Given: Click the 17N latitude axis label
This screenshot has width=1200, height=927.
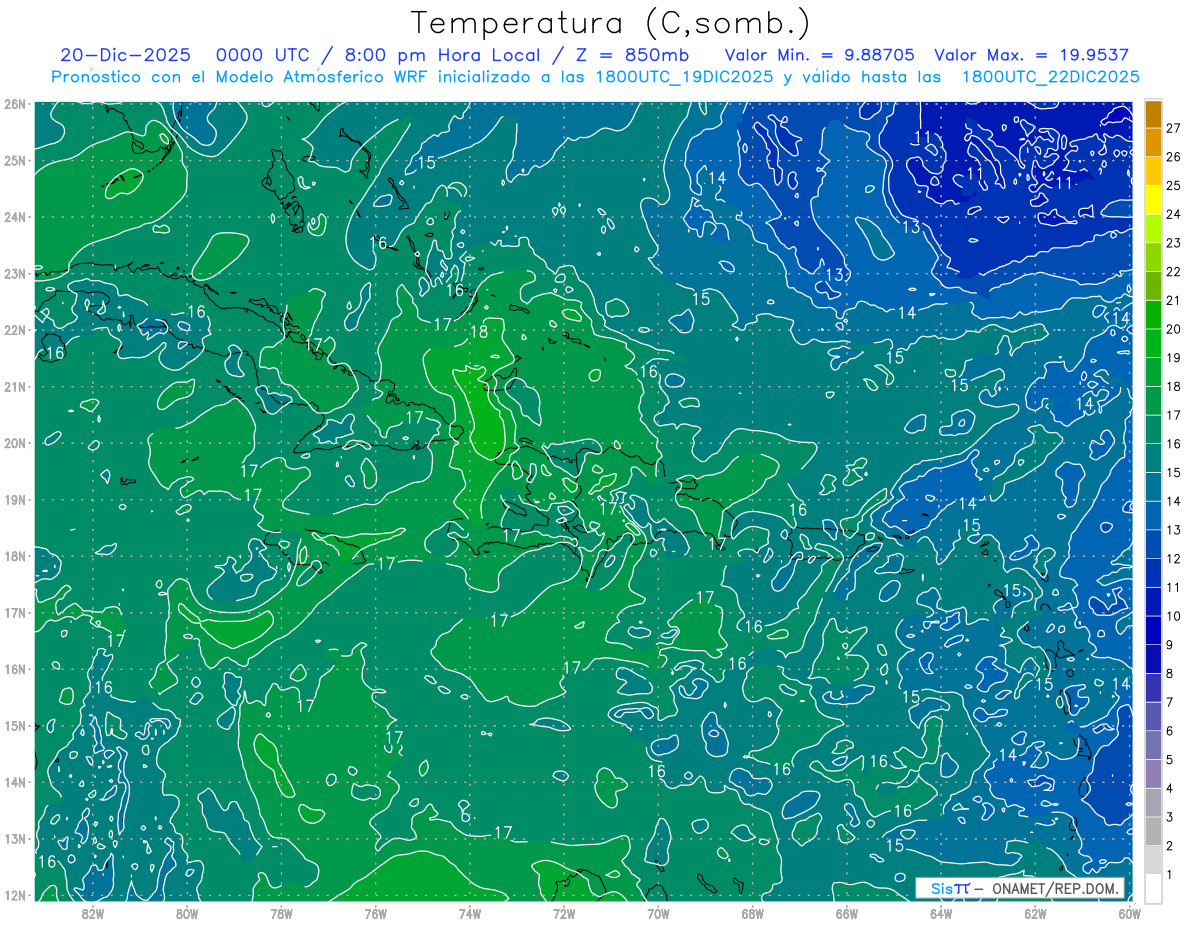Looking at the screenshot, I should point(15,613).
